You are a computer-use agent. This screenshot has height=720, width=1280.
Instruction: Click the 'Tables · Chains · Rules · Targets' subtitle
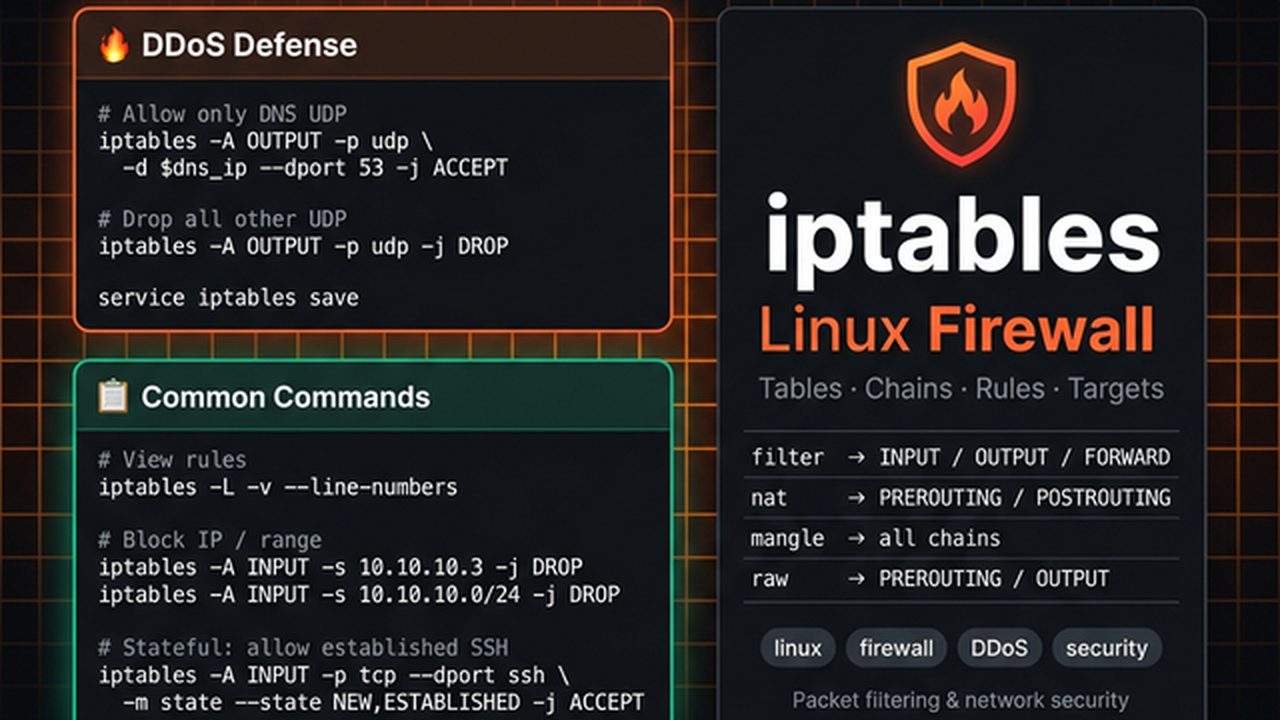coord(961,389)
